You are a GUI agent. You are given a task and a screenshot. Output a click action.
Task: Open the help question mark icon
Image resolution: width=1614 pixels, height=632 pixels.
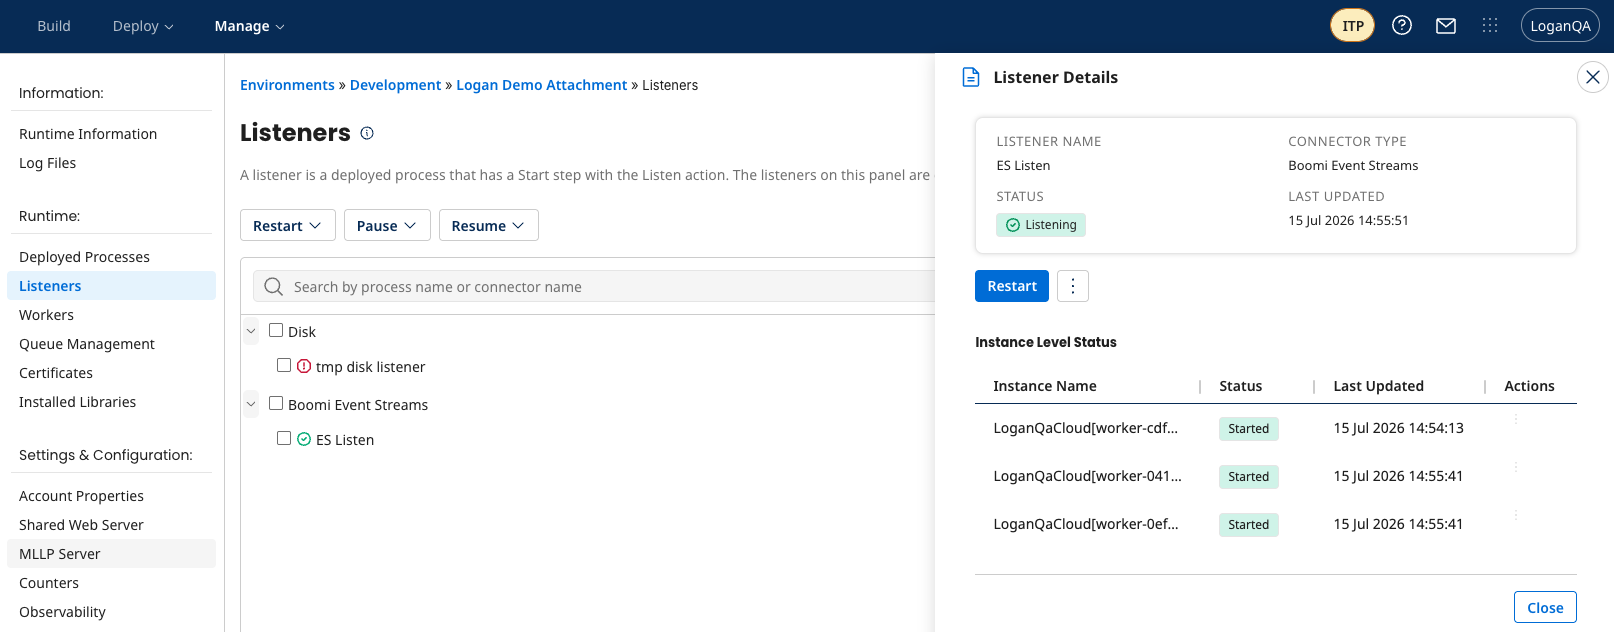tap(1402, 26)
